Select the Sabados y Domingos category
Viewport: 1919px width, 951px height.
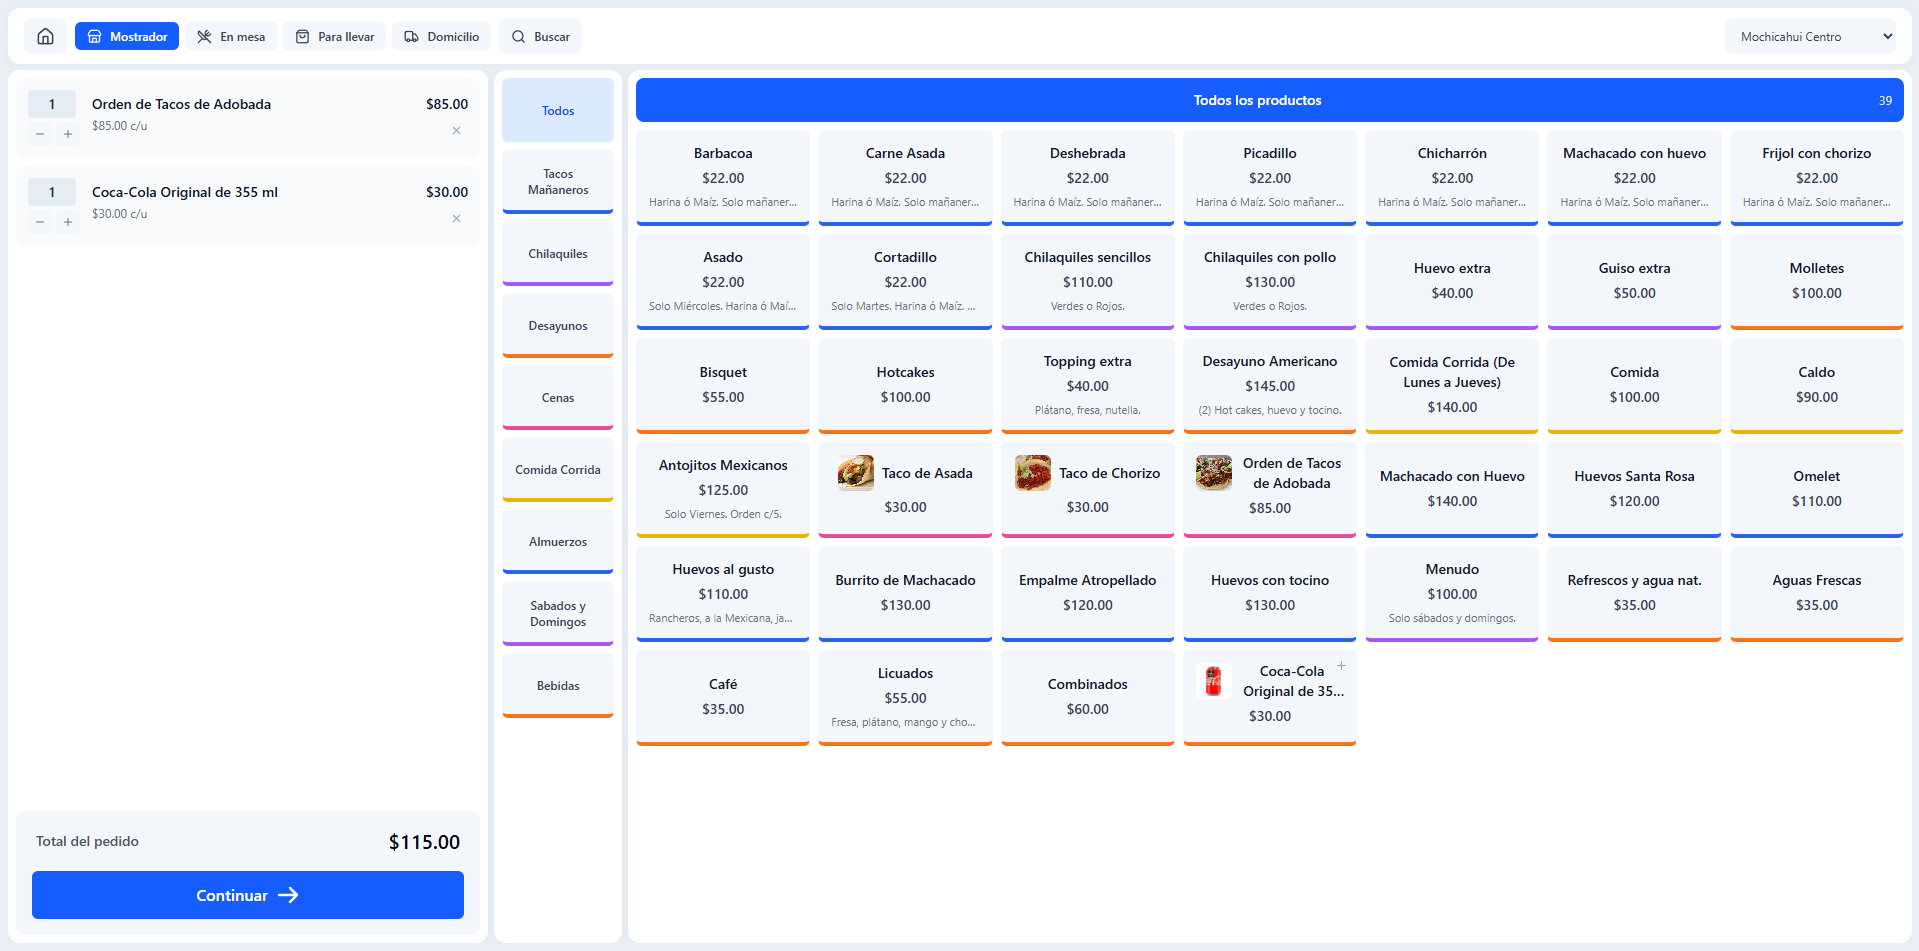click(558, 614)
